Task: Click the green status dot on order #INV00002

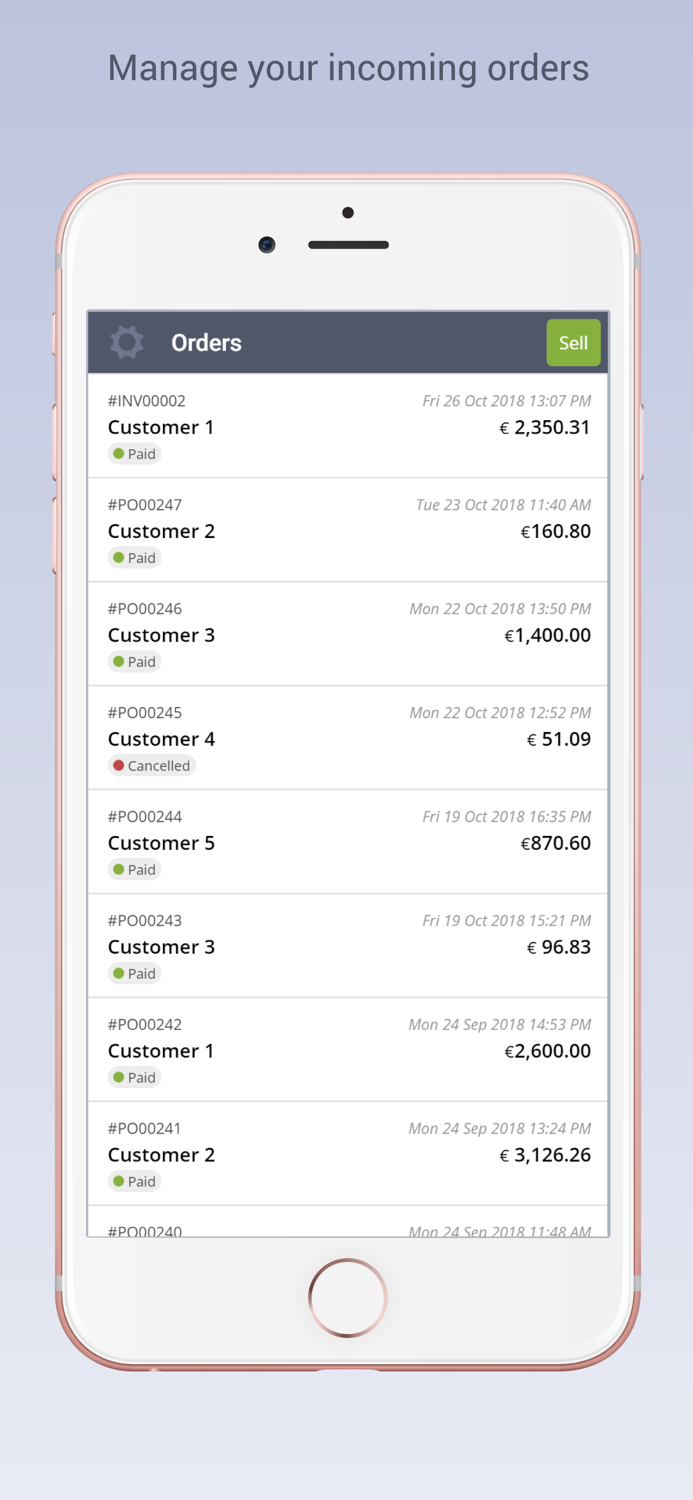Action: point(117,454)
